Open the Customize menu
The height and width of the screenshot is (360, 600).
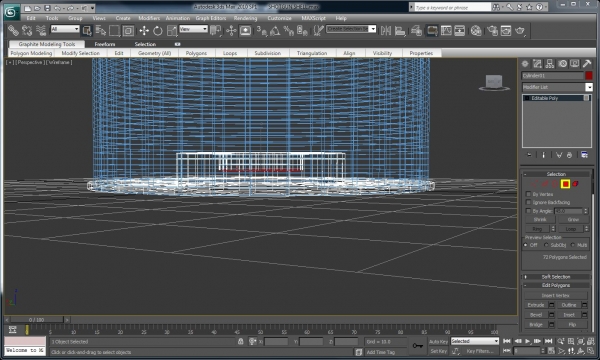click(279, 18)
